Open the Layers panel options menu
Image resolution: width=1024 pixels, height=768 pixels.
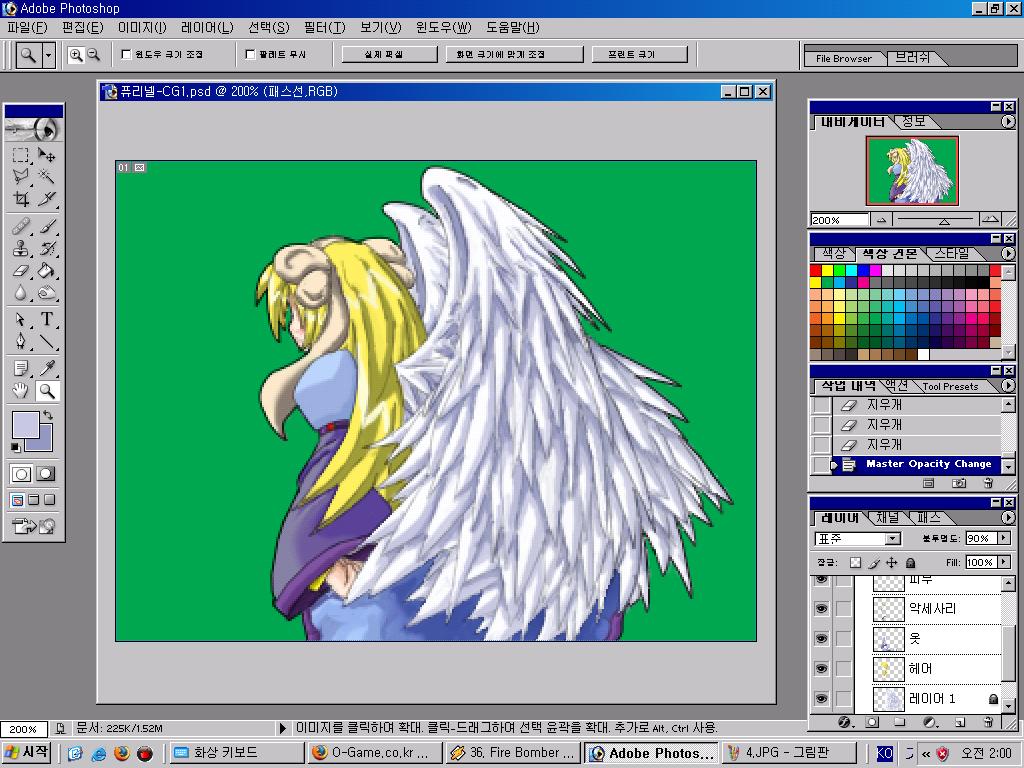1008,517
